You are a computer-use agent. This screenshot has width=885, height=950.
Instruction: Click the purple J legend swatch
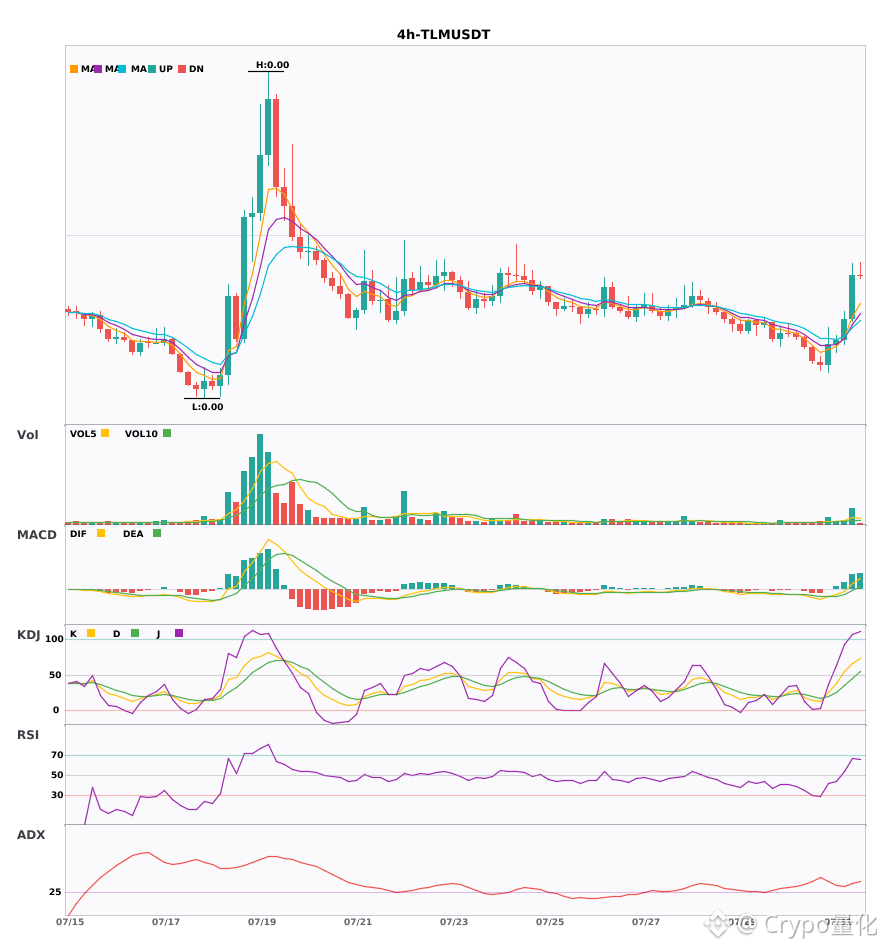[x=179, y=633]
